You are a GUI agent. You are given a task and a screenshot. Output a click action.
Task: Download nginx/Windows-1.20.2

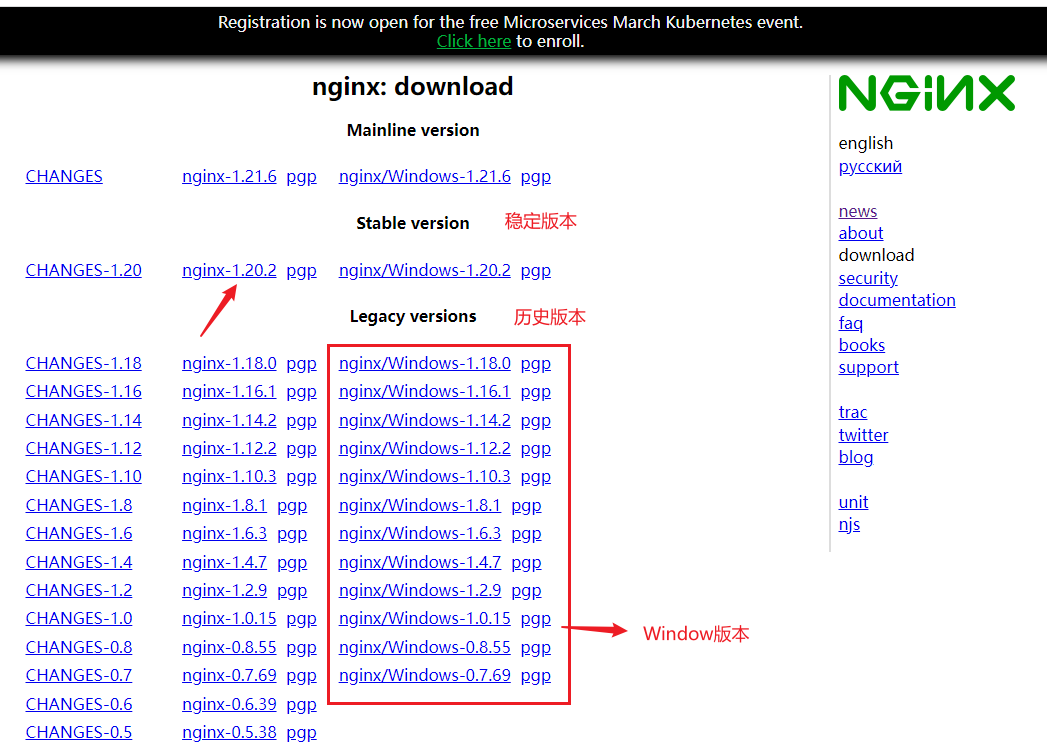pyautogui.click(x=425, y=270)
